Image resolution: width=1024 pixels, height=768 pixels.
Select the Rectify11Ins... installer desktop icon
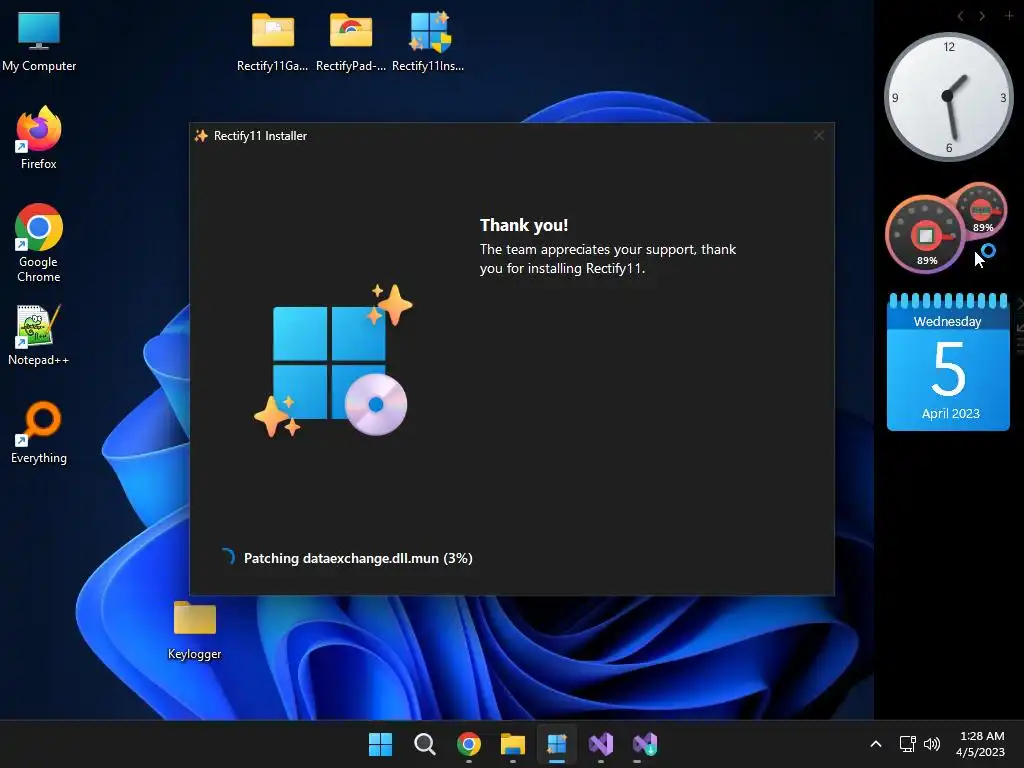pos(428,41)
